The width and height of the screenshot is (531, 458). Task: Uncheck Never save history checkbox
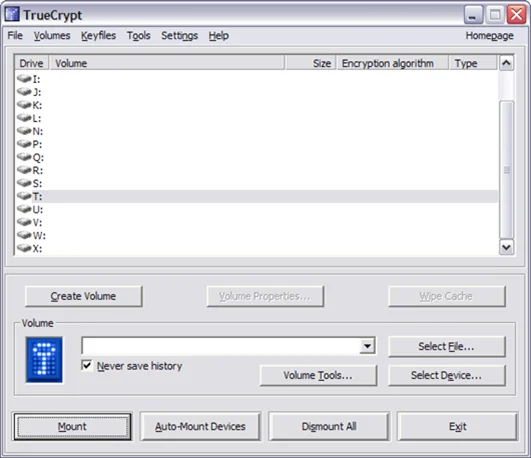pos(87,365)
